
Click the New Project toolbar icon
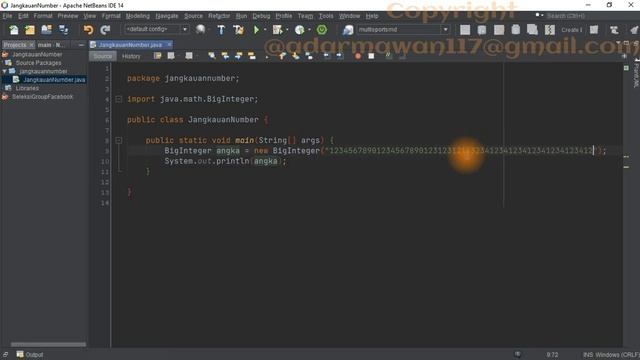tap(30, 30)
